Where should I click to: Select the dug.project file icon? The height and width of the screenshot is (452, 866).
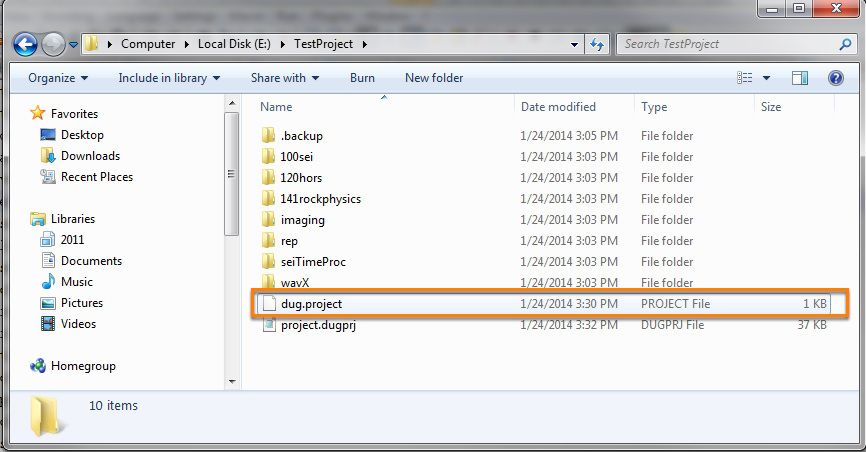269,303
